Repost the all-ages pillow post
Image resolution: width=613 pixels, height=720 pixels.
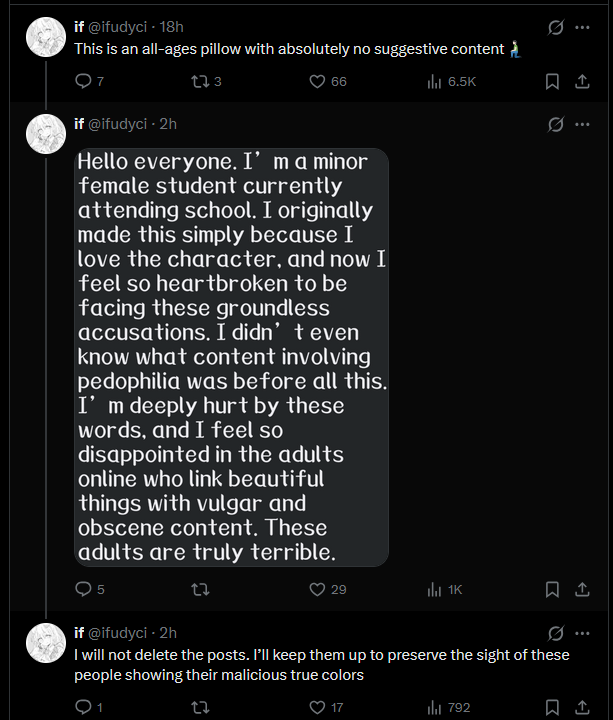pos(200,82)
